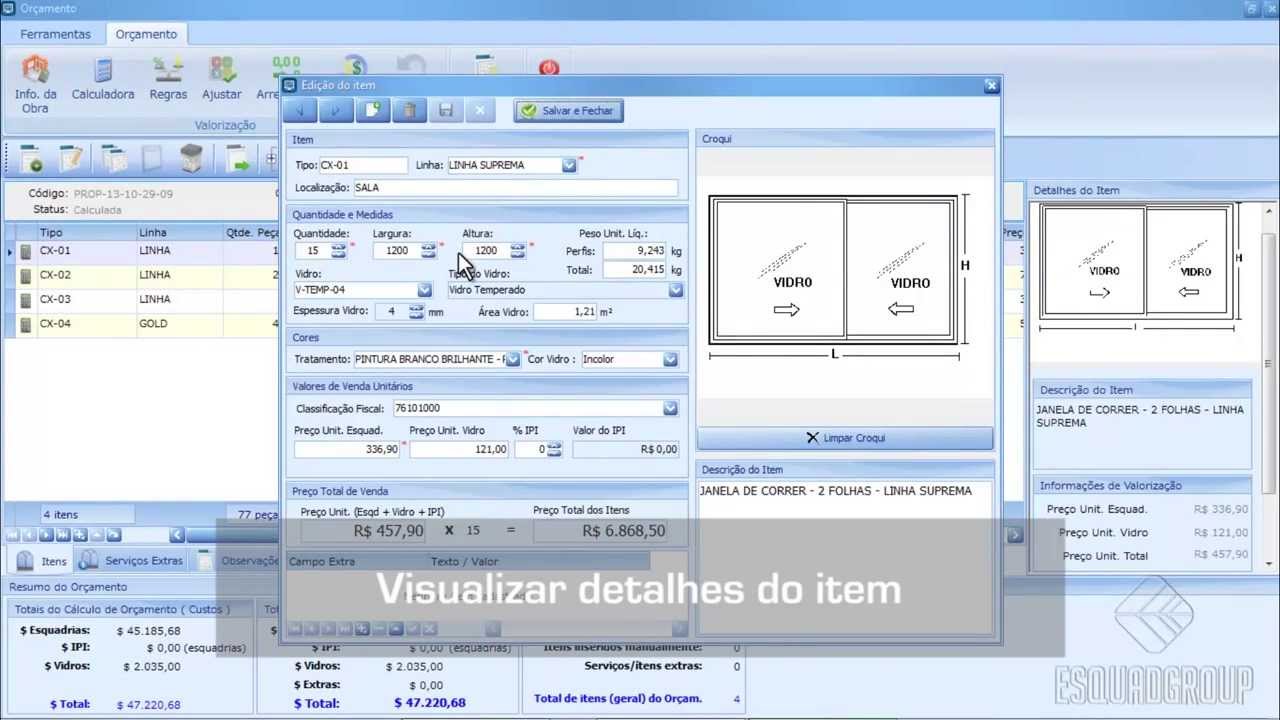Click first record navigator button below list
This screenshot has width=1280, height=720.
point(13,536)
